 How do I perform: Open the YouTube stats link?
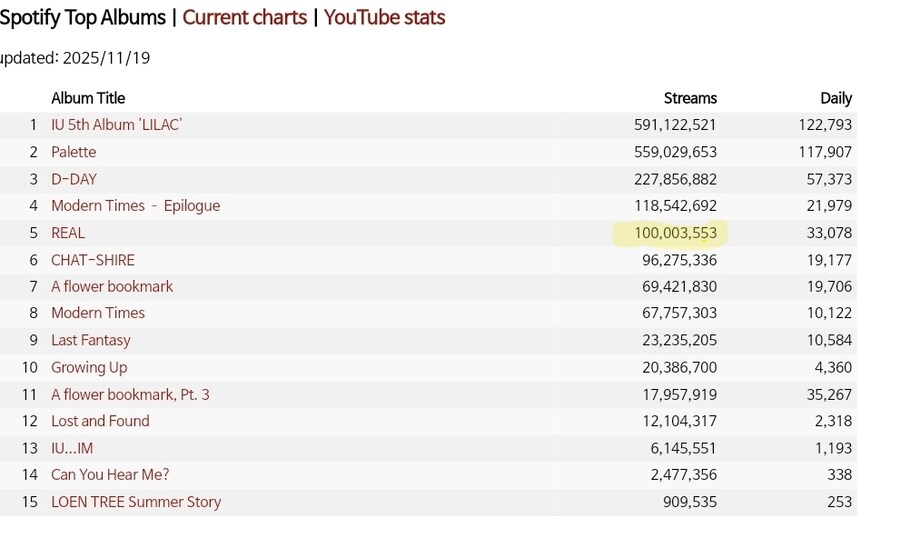pyautogui.click(x=384, y=17)
